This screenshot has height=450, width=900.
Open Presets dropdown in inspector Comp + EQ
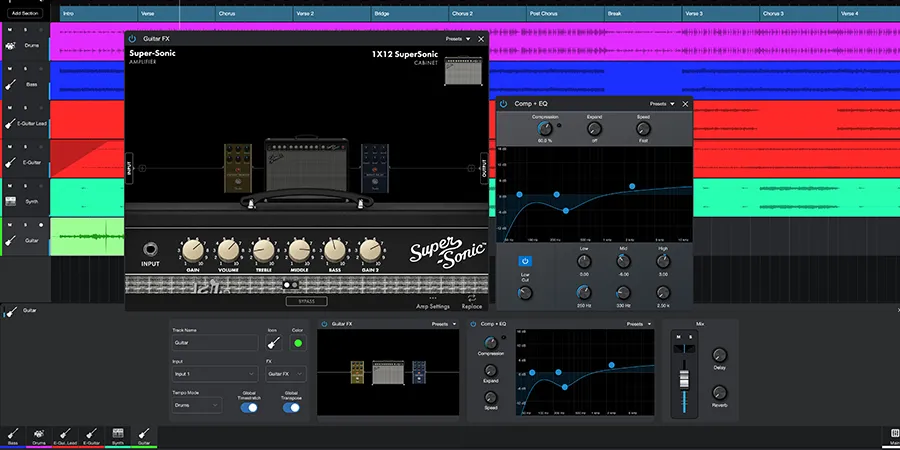[x=639, y=324]
